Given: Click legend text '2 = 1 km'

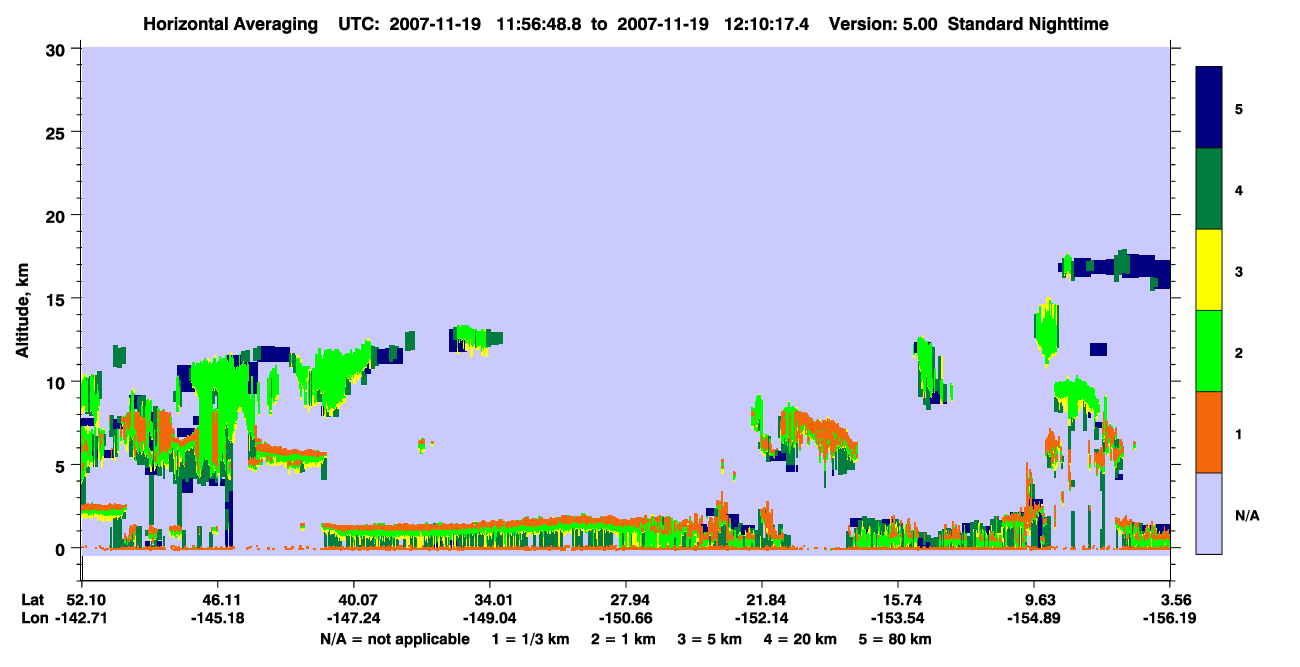Looking at the screenshot, I should click(x=624, y=639).
